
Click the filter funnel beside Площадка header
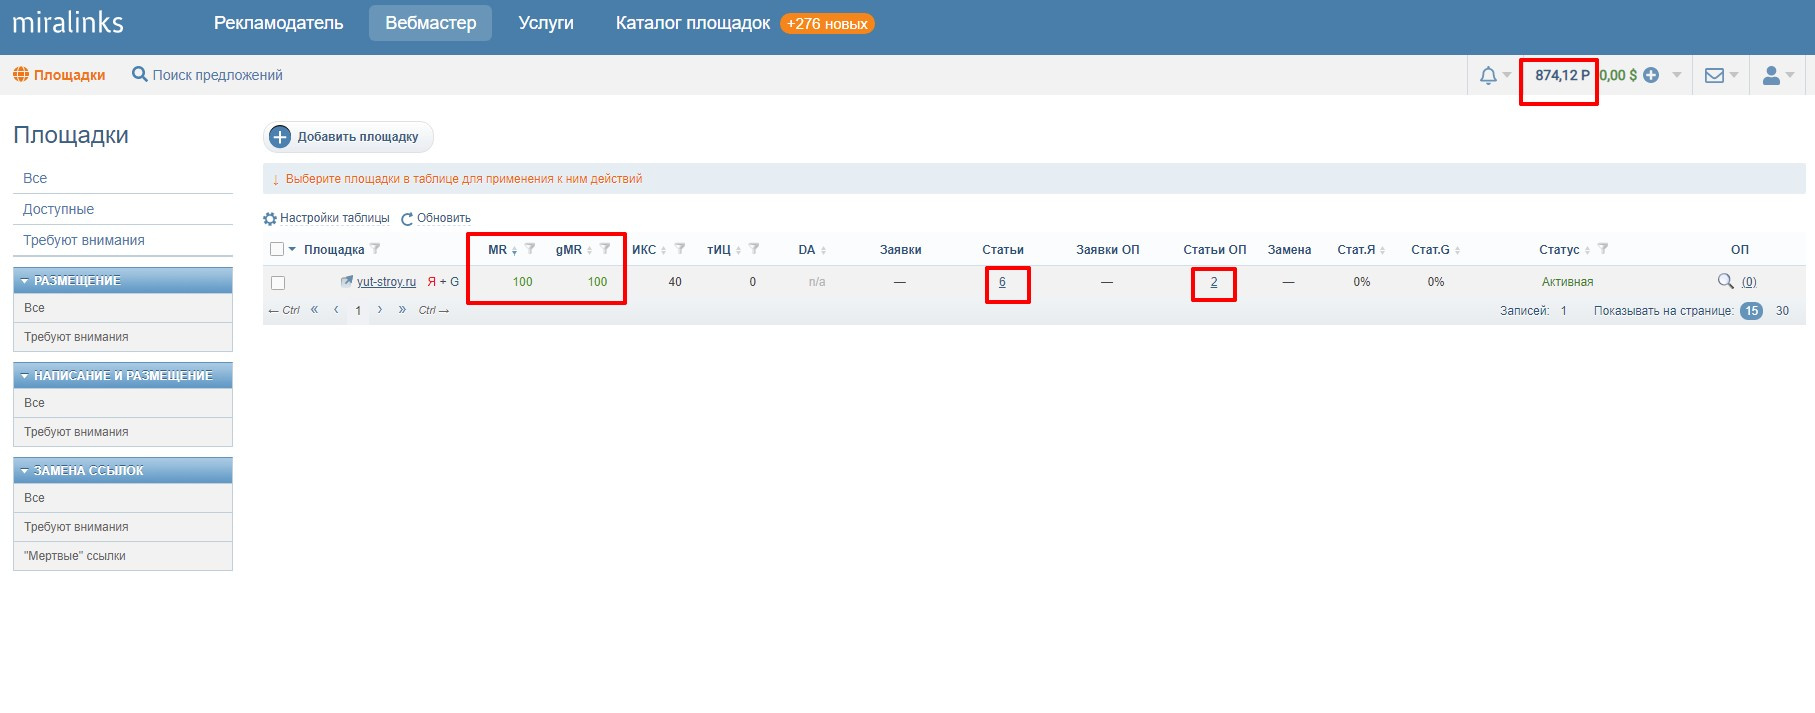375,249
